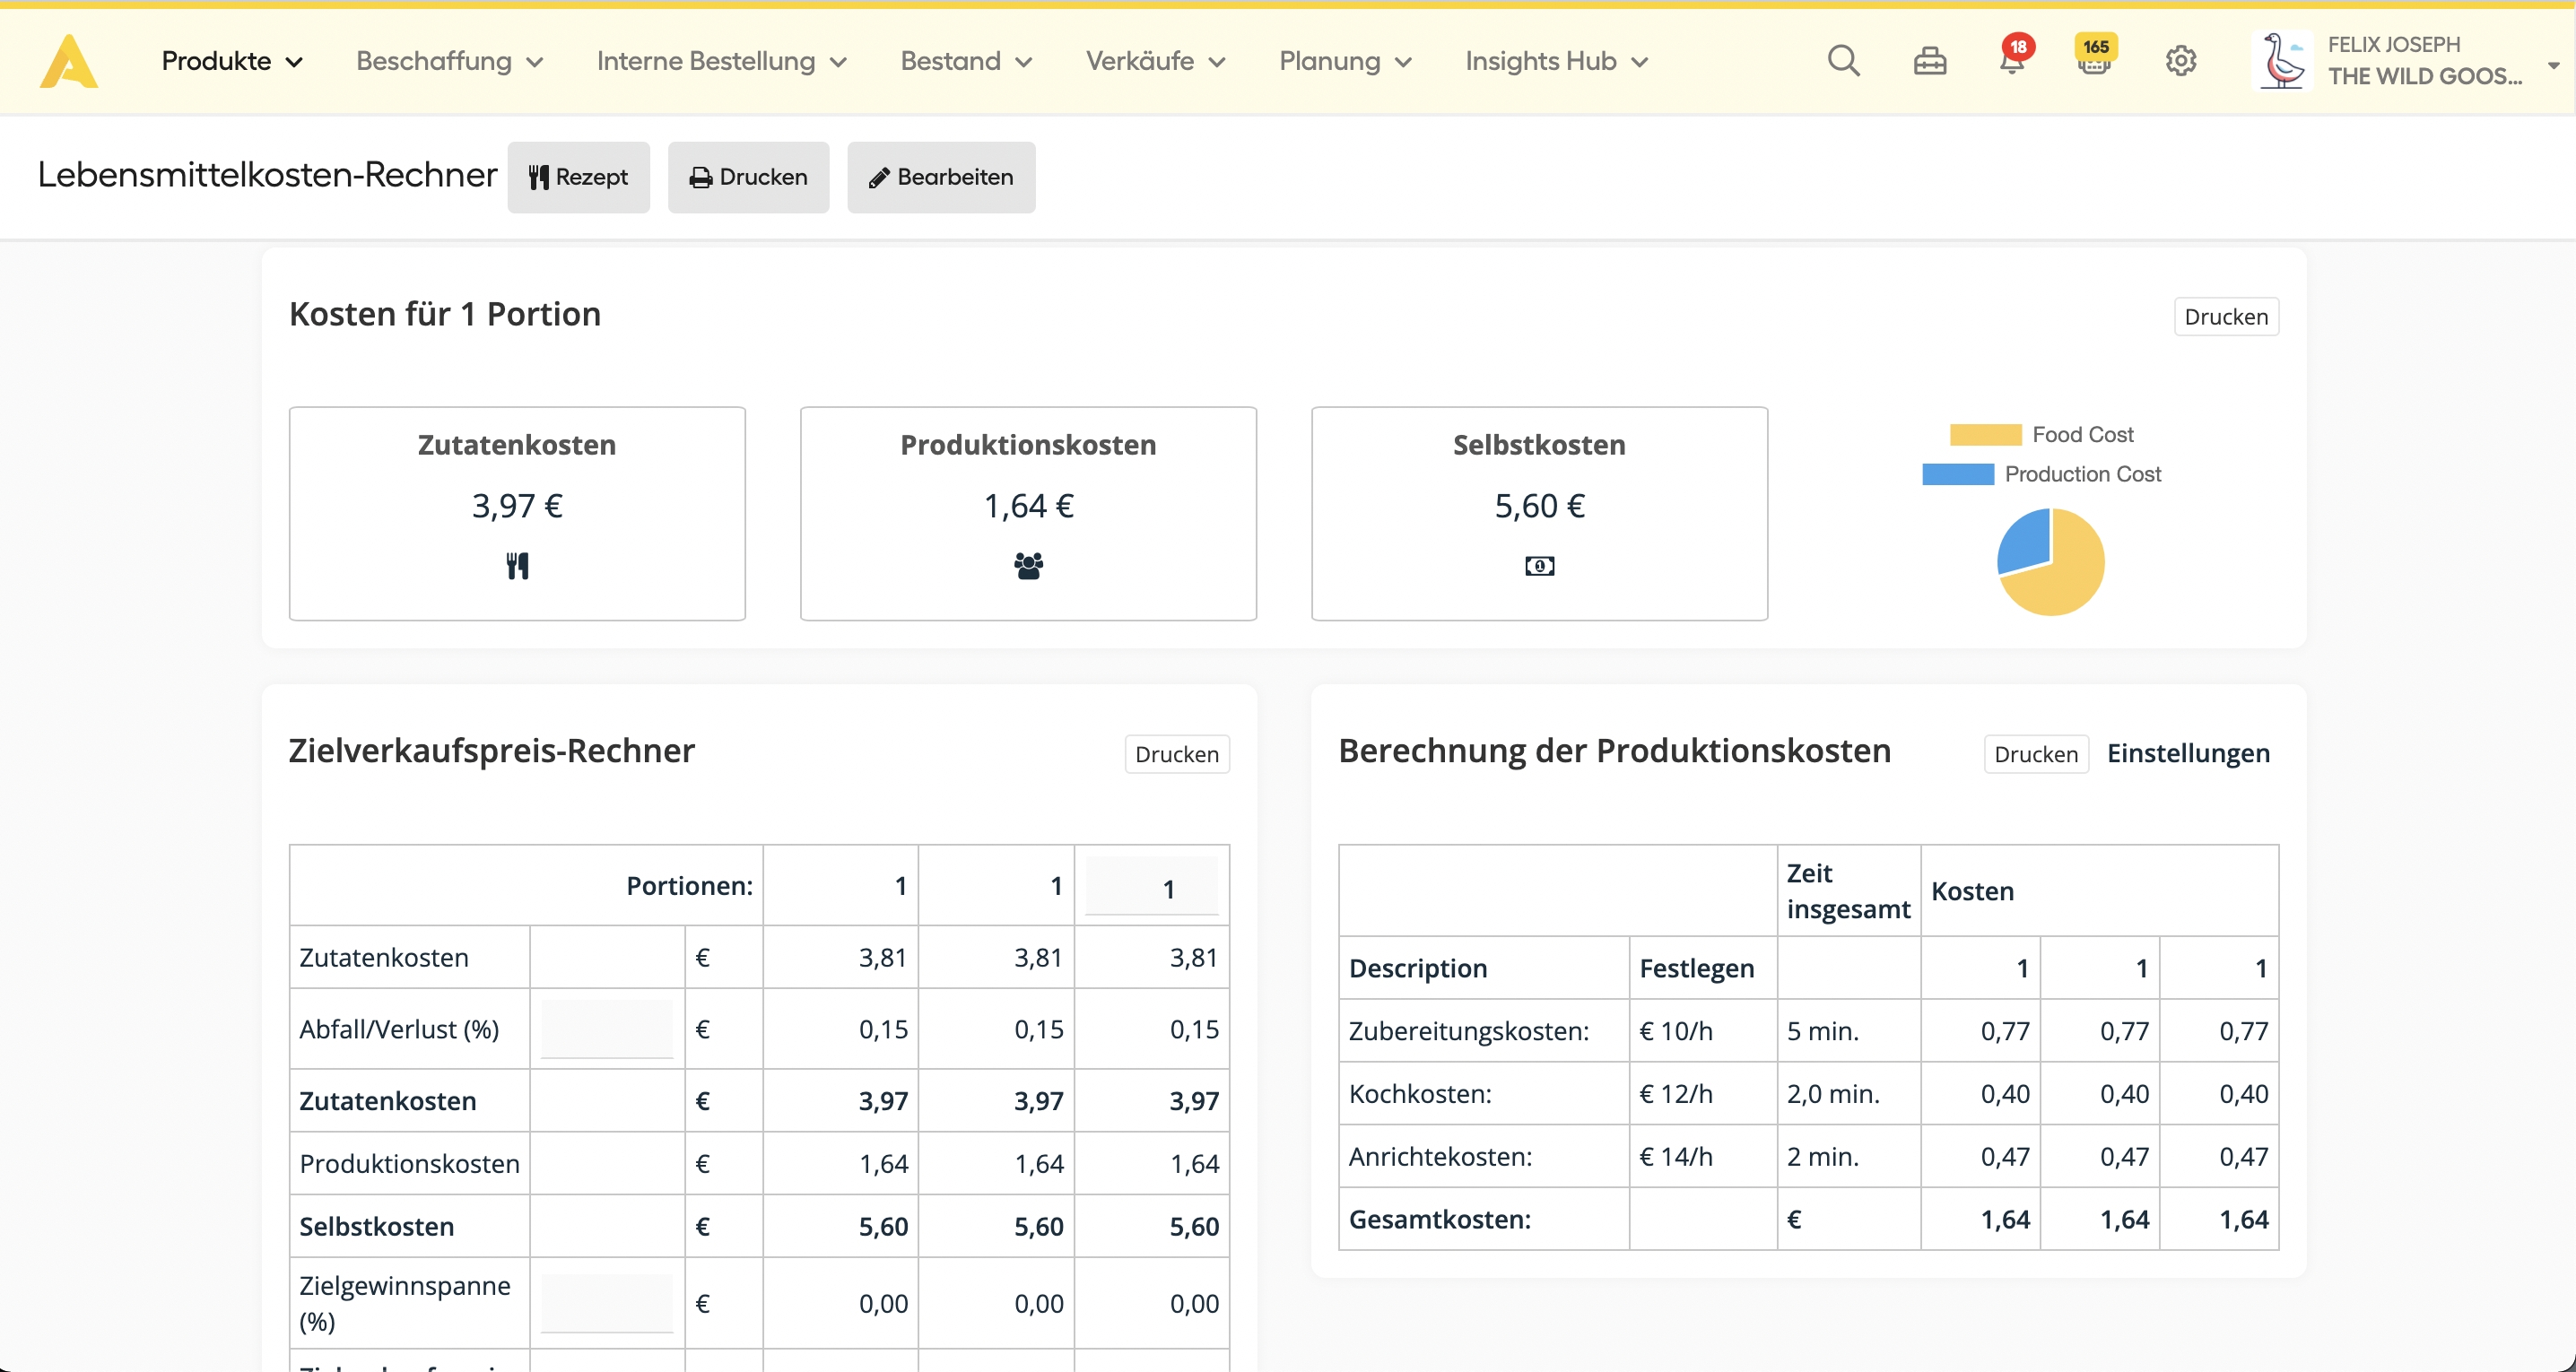This screenshot has height=1372, width=2576.
Task: Expand the Beschaffung dropdown menu
Action: (x=449, y=61)
